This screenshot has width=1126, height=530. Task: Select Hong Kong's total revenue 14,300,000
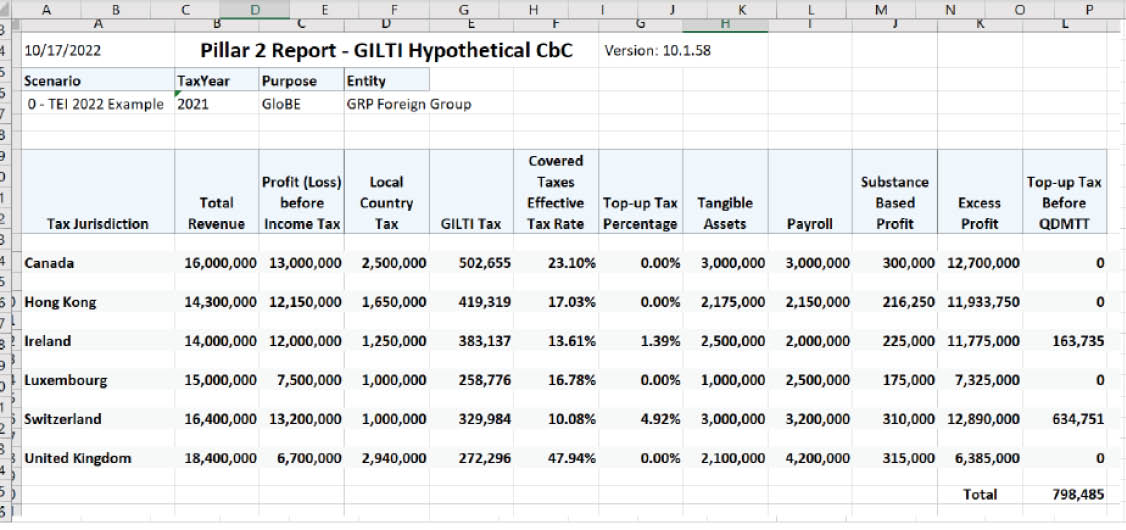[x=217, y=302]
